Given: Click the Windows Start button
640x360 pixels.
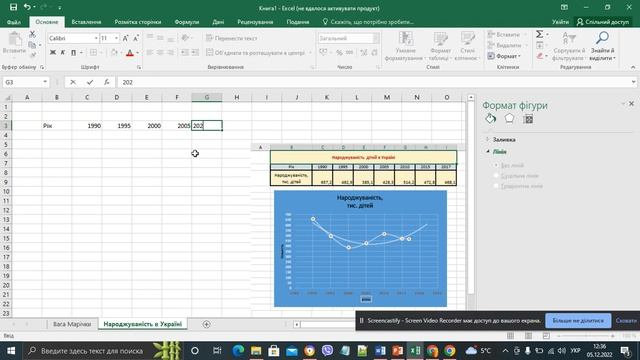Looking at the screenshot, I should click(x=11, y=351).
